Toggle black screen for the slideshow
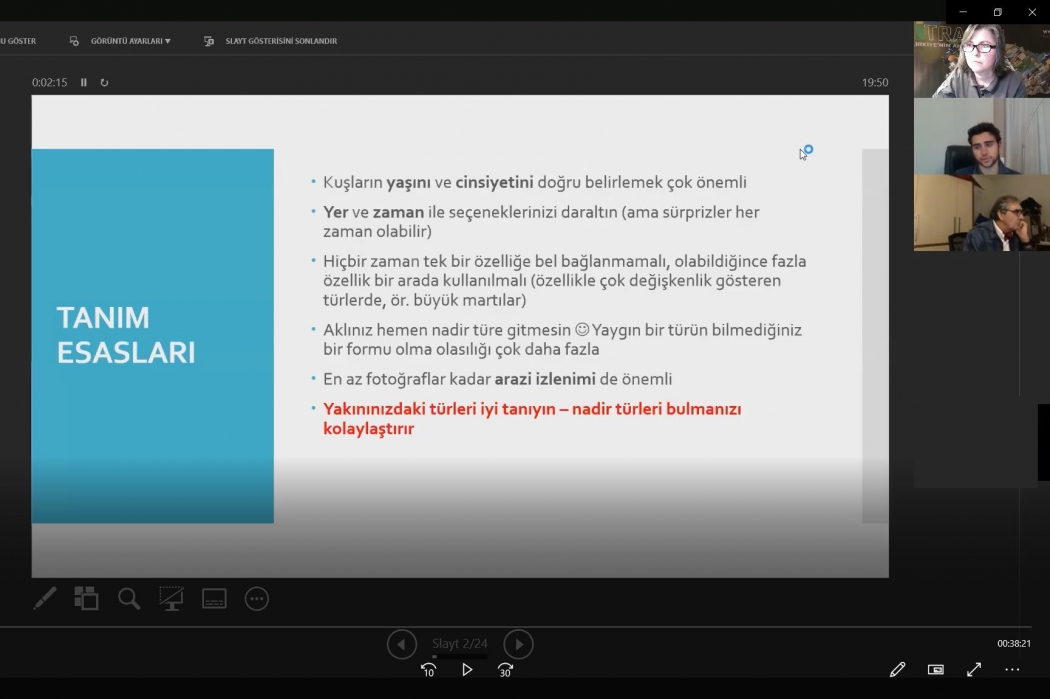Screen dimensions: 1050x699 click(x=171, y=599)
